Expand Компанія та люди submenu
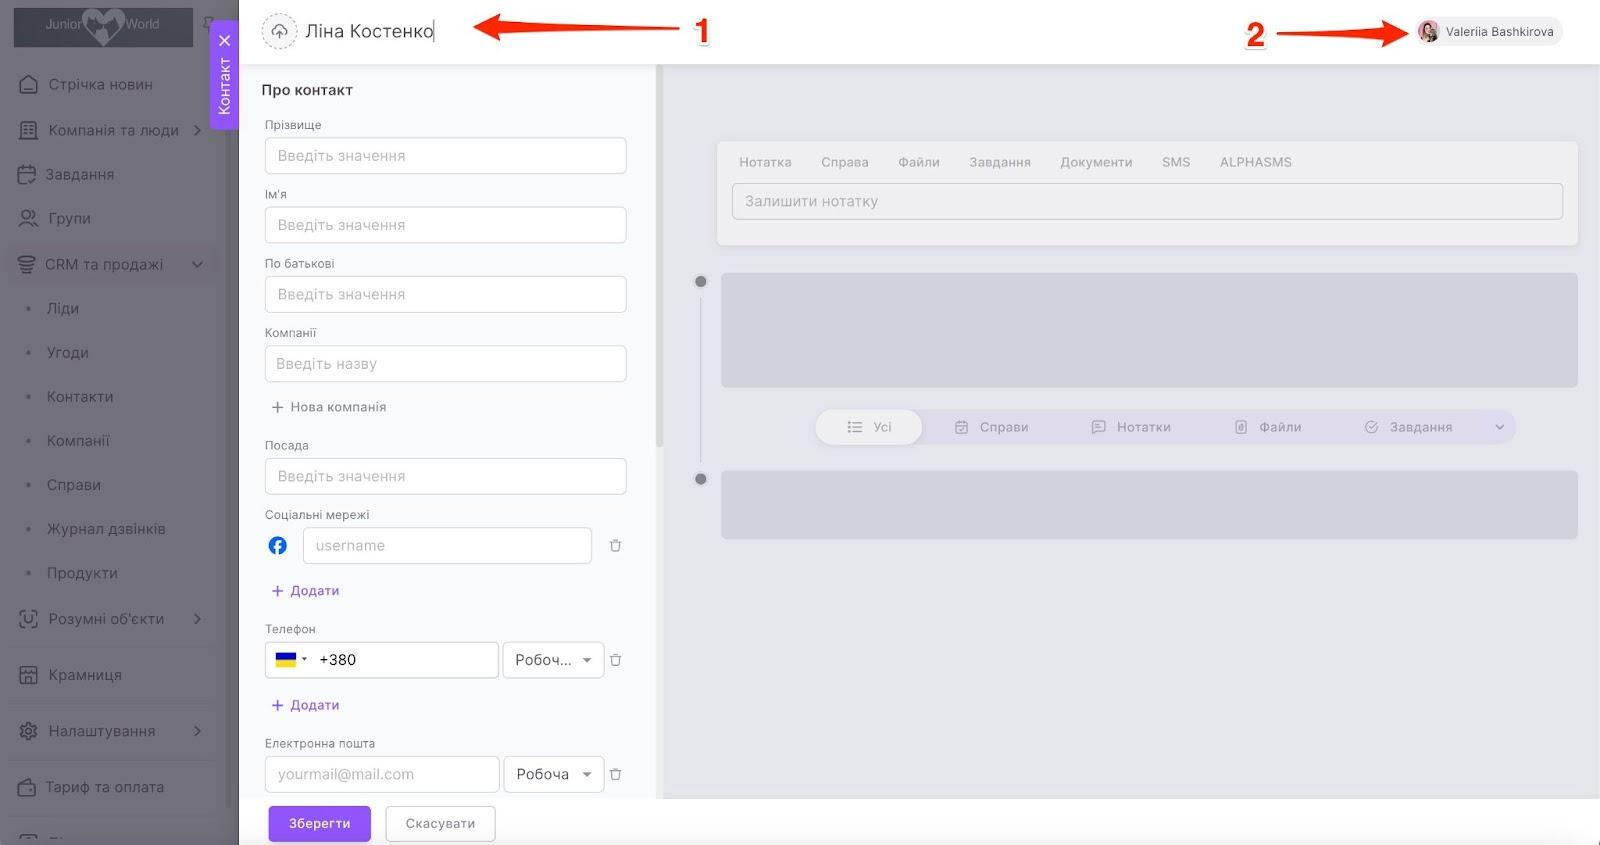1600x845 pixels. click(x=198, y=130)
